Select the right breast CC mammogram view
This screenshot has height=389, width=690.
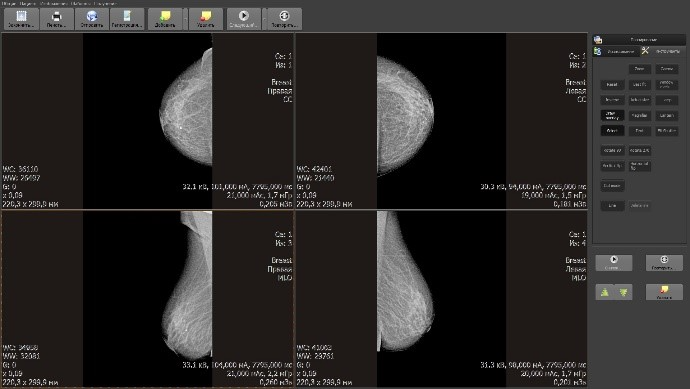[147, 121]
